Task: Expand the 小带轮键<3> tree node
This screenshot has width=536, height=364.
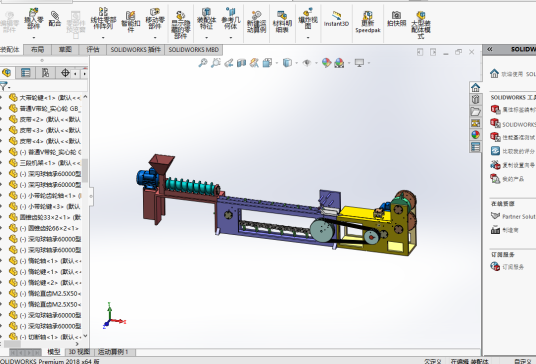Action: (x=2, y=206)
